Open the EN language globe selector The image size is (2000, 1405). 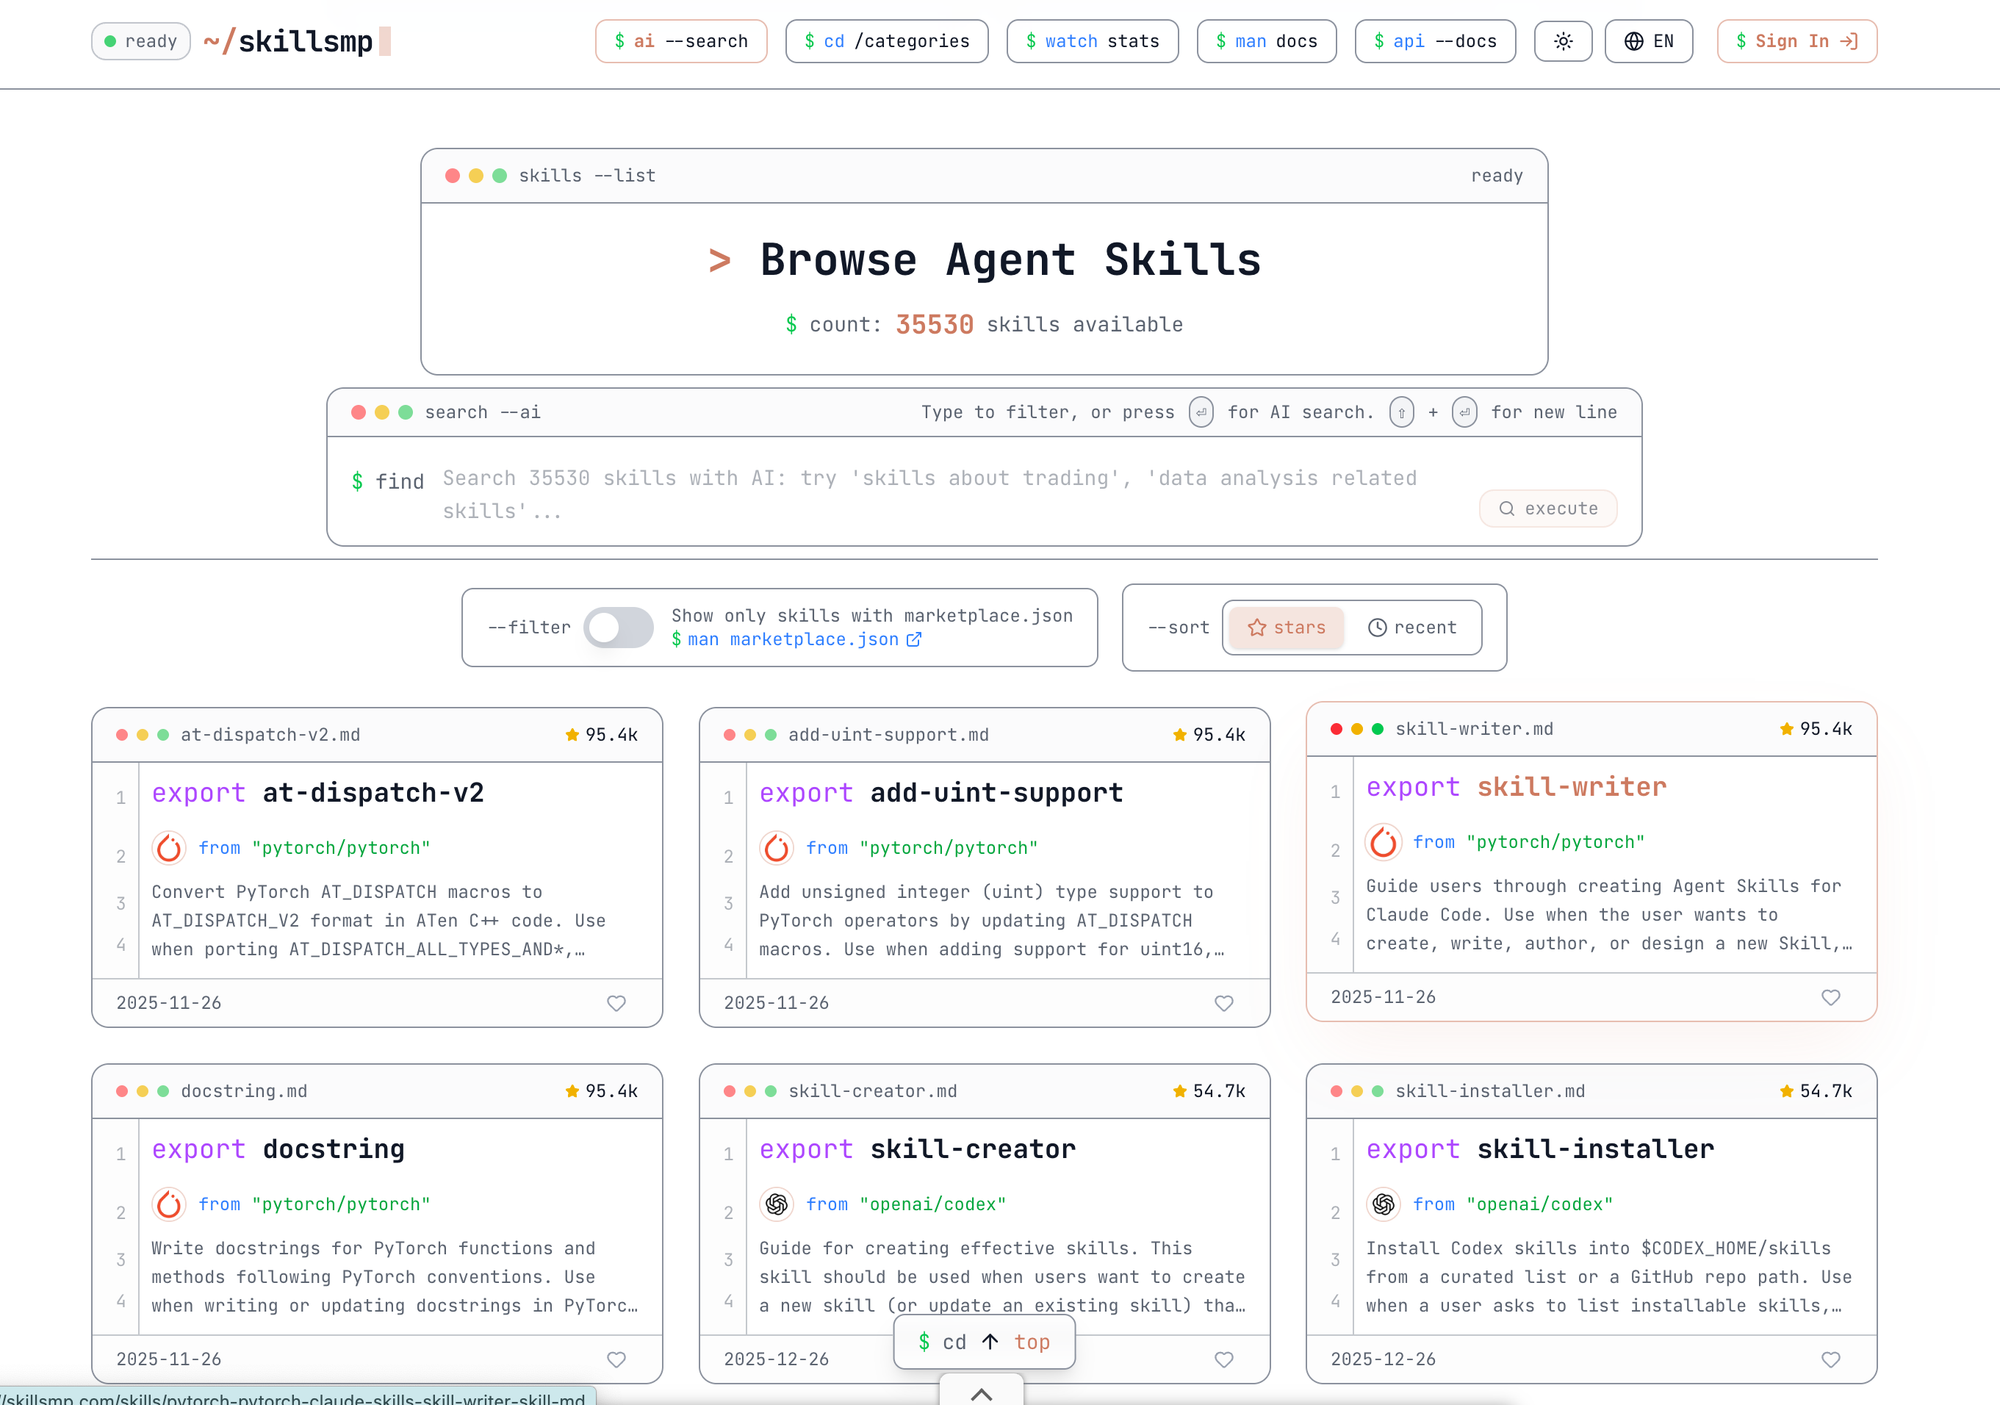click(1648, 41)
